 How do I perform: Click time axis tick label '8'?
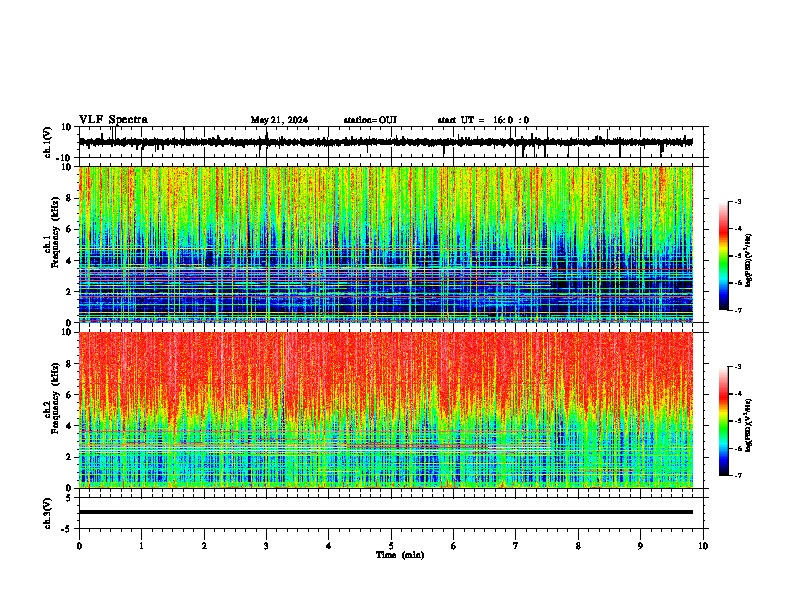pyautogui.click(x=578, y=546)
